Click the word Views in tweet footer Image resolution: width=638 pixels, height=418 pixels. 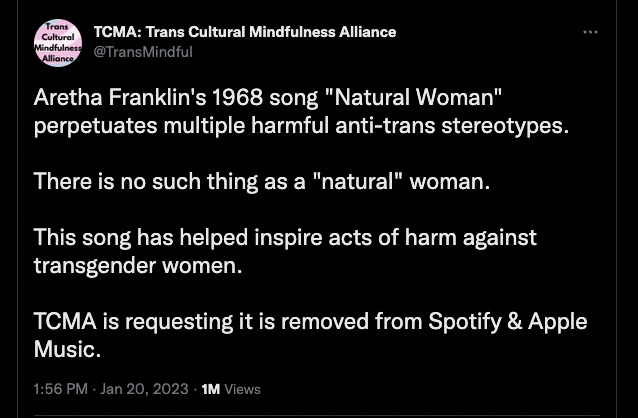pos(243,389)
